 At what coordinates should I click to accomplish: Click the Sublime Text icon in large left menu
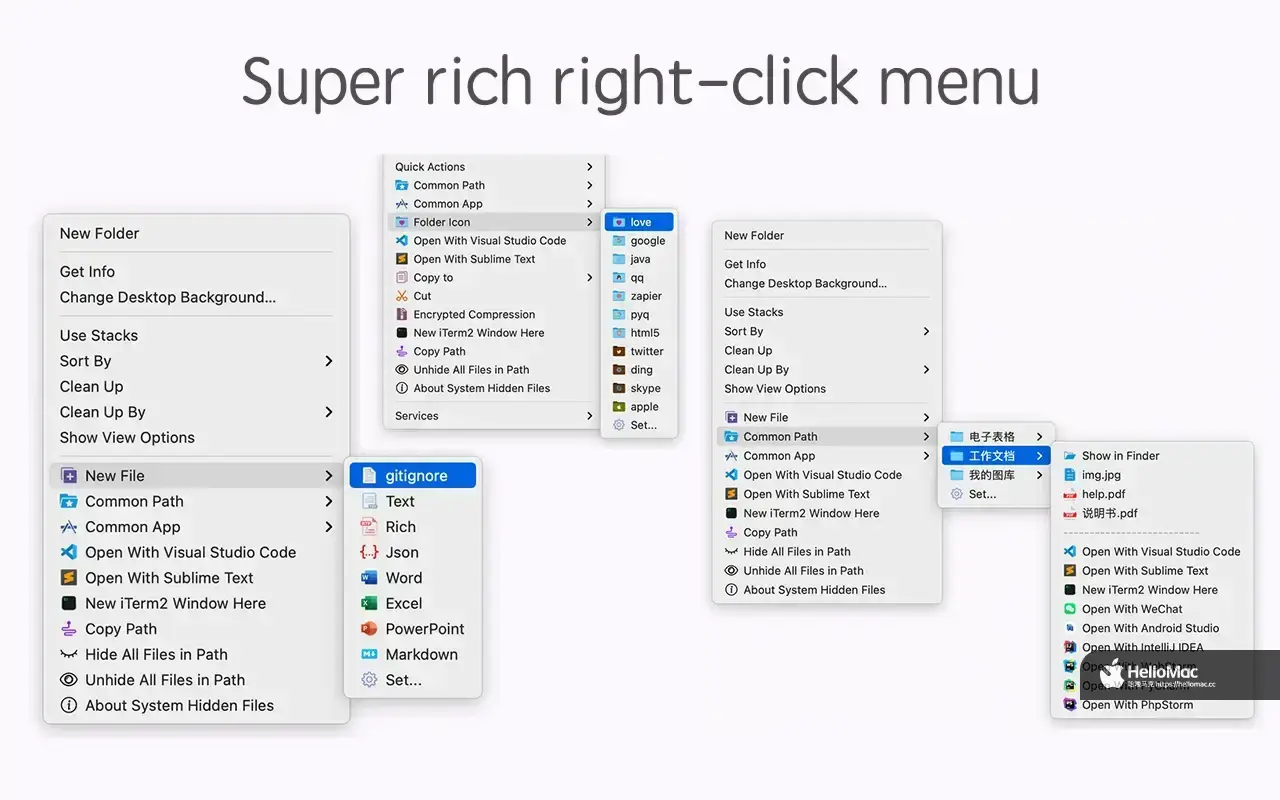click(x=69, y=578)
